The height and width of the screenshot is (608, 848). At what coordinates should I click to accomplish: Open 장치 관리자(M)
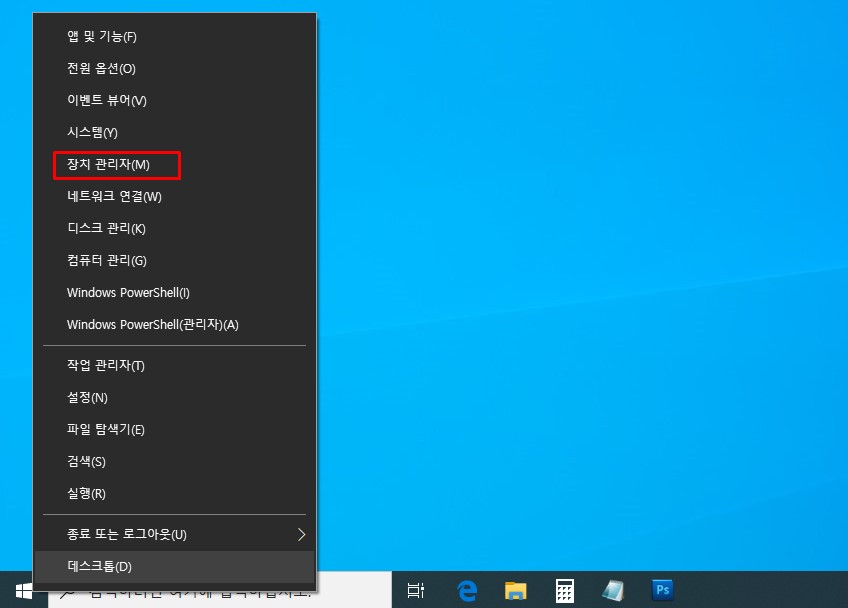pyautogui.click(x=175, y=164)
